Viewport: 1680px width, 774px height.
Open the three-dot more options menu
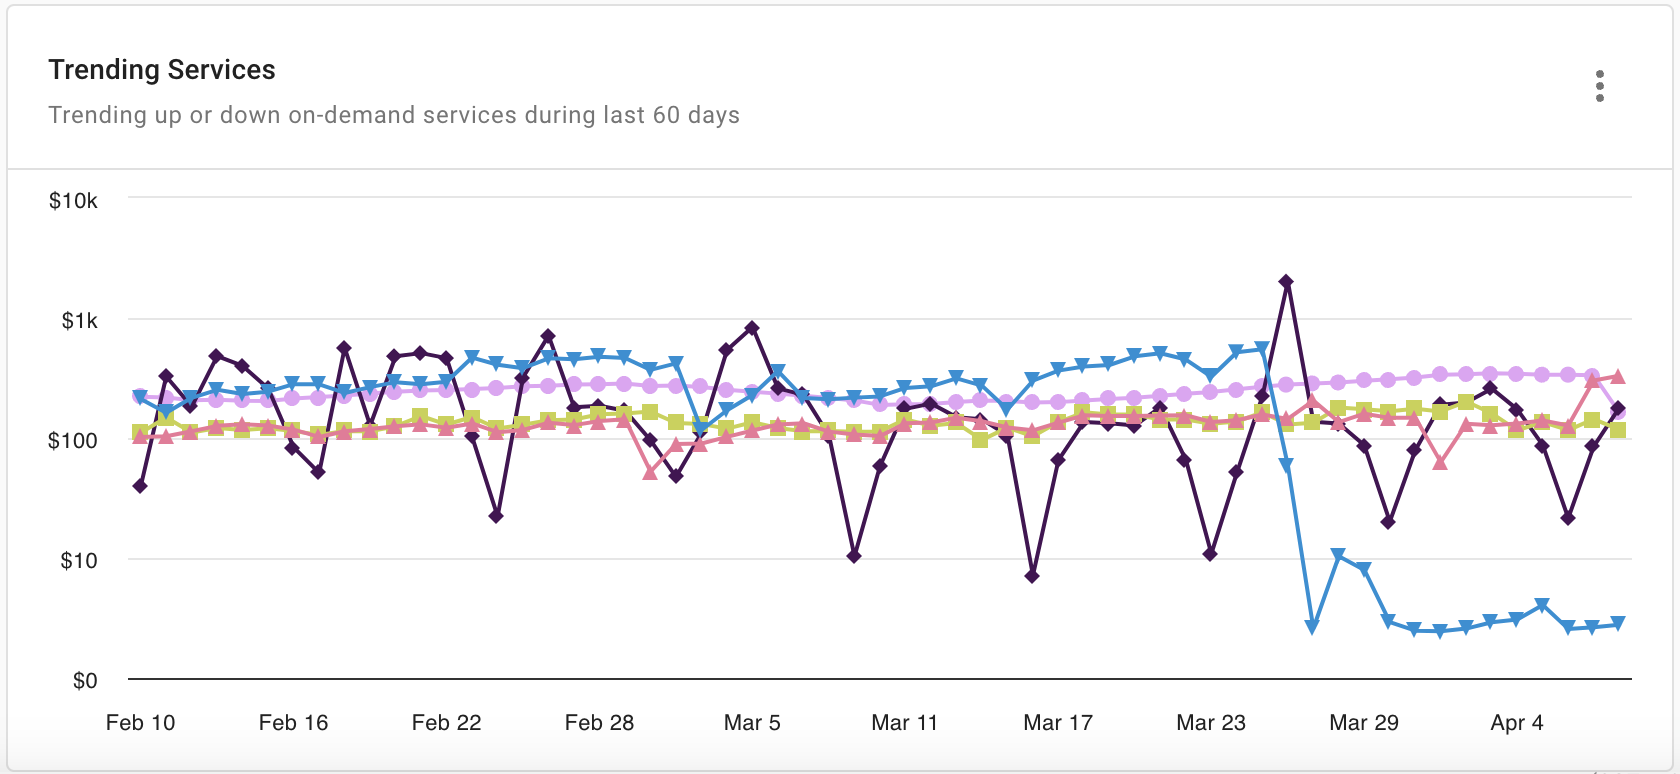point(1600,87)
